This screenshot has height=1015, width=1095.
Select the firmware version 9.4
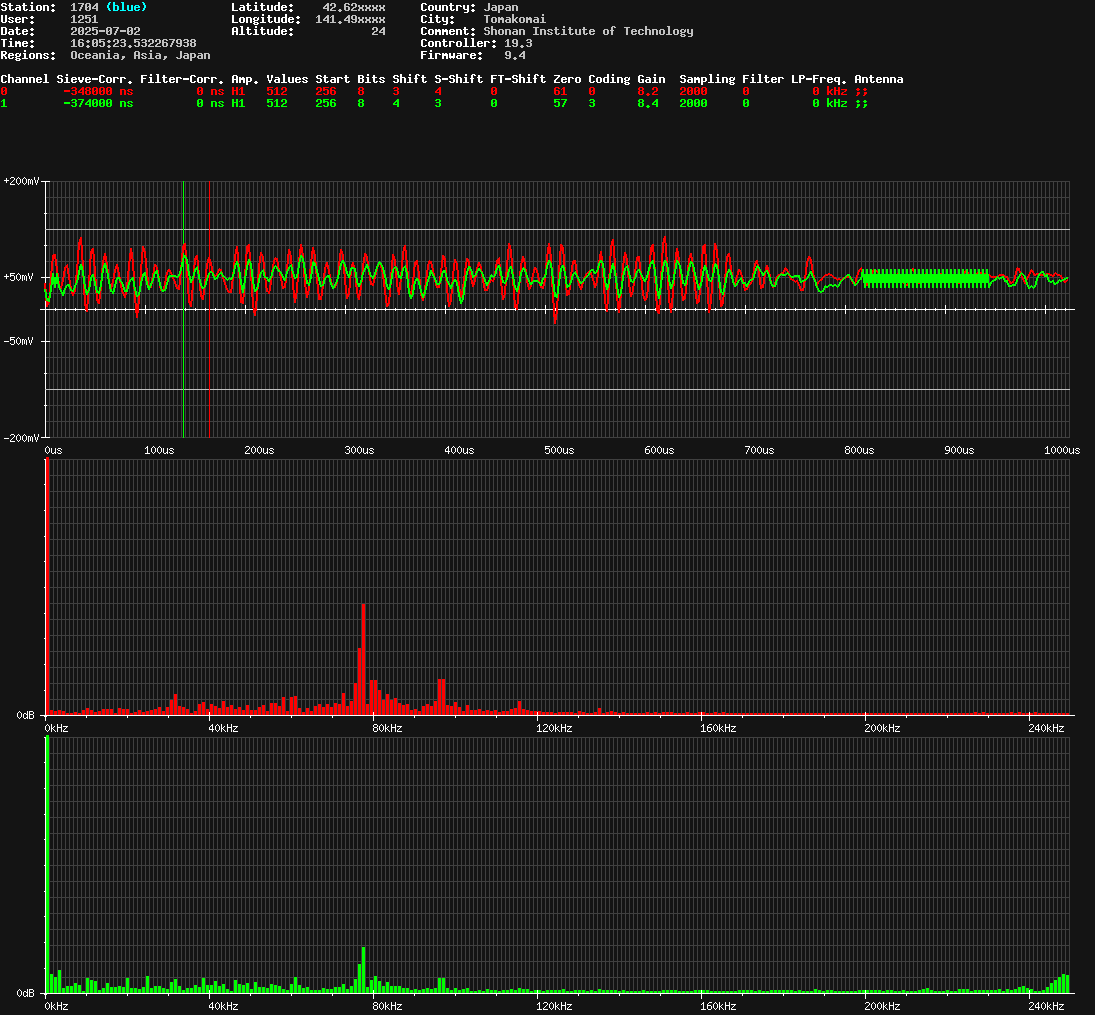click(515, 55)
